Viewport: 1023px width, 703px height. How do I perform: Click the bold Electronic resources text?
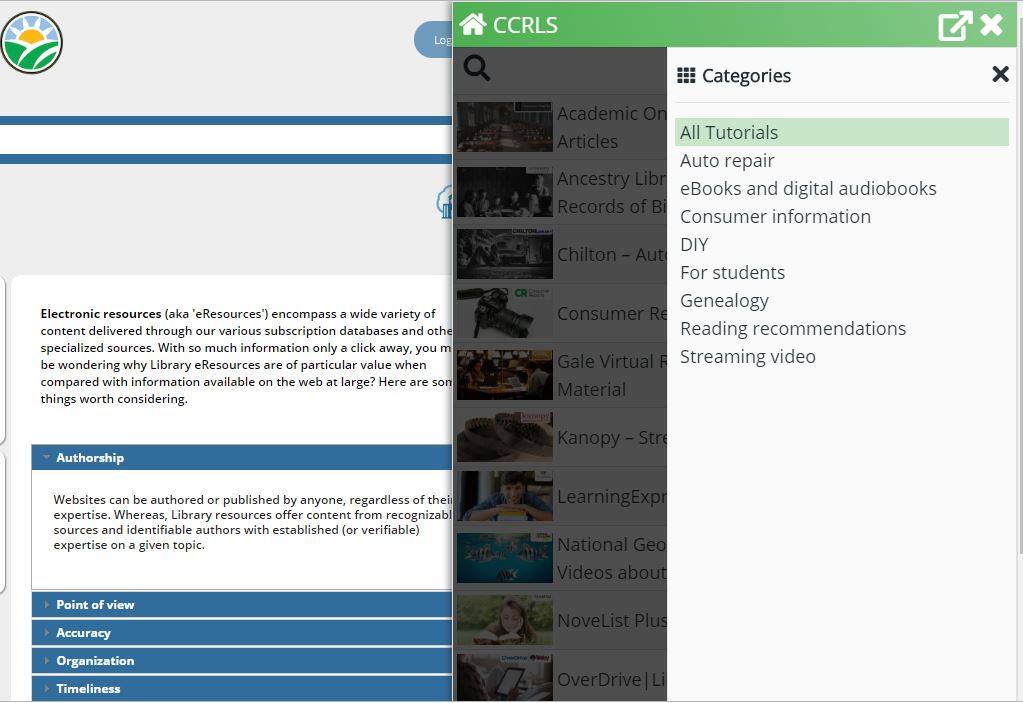100,314
